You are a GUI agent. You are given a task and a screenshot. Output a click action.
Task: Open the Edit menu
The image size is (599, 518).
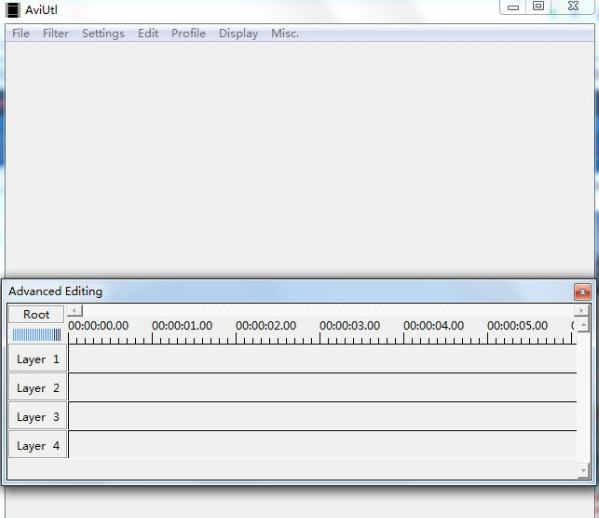pyautogui.click(x=148, y=33)
